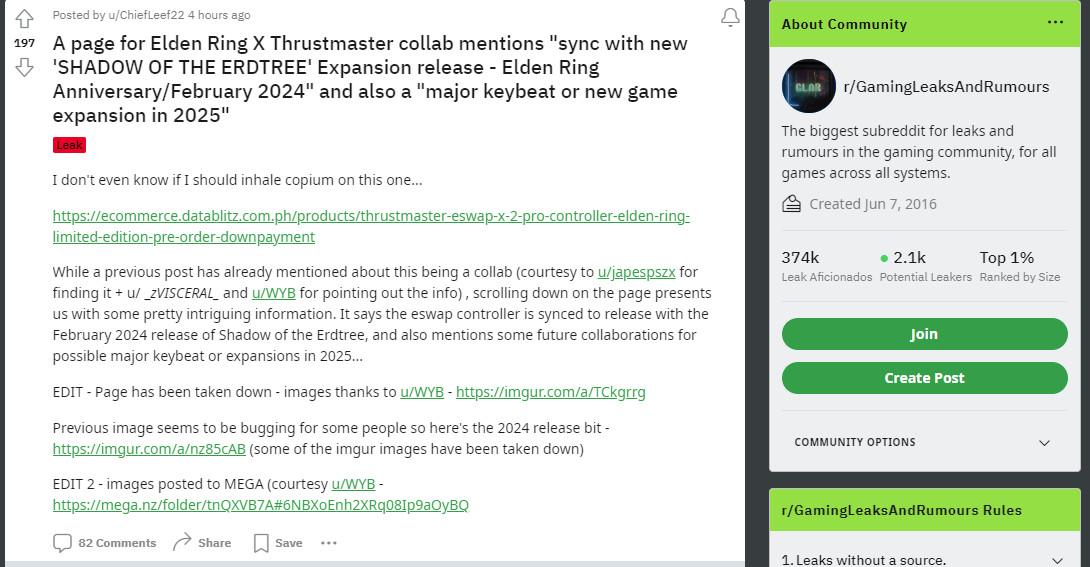This screenshot has width=1090, height=567.
Task: Open the 82 Comments section
Action: (x=105, y=543)
